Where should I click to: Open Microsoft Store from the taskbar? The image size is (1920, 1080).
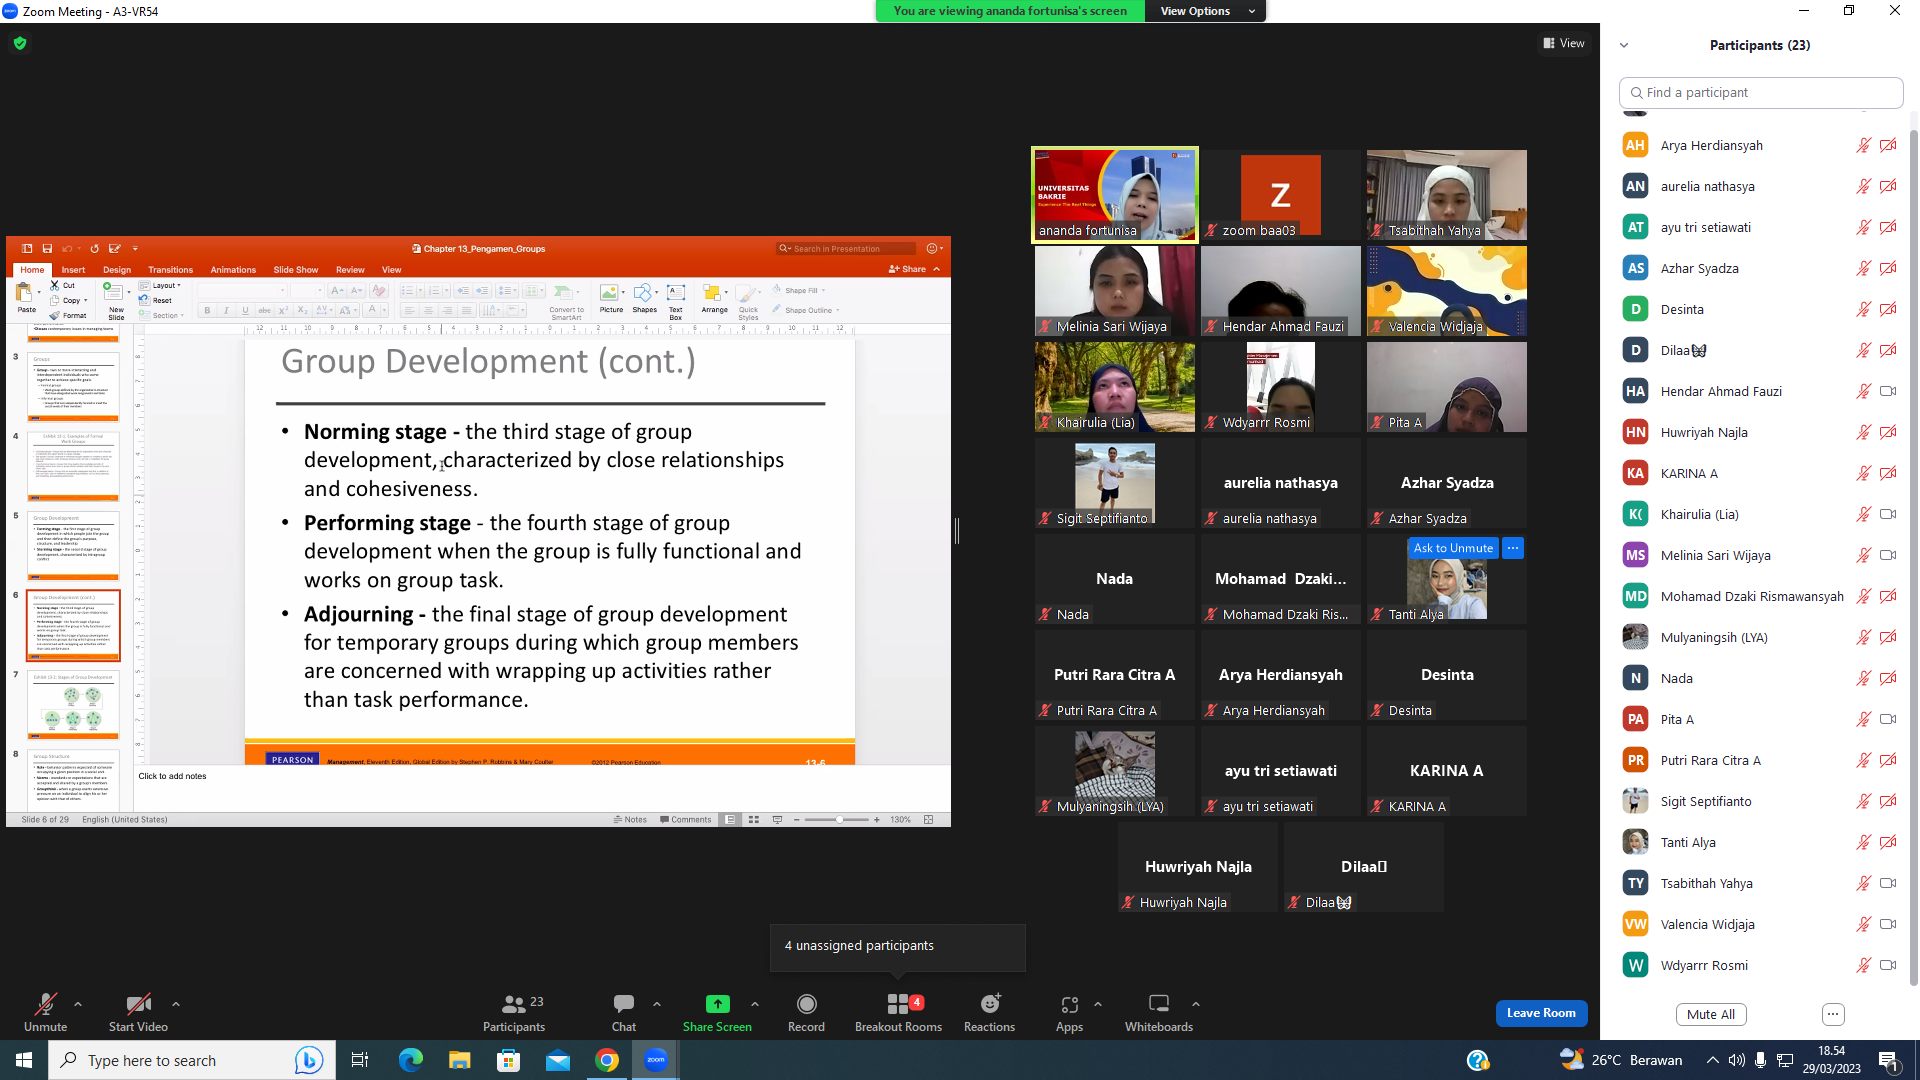pos(509,1060)
